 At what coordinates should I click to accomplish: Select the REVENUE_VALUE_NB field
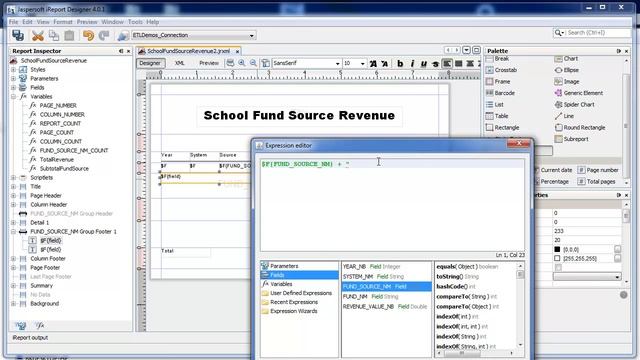pyautogui.click(x=386, y=307)
